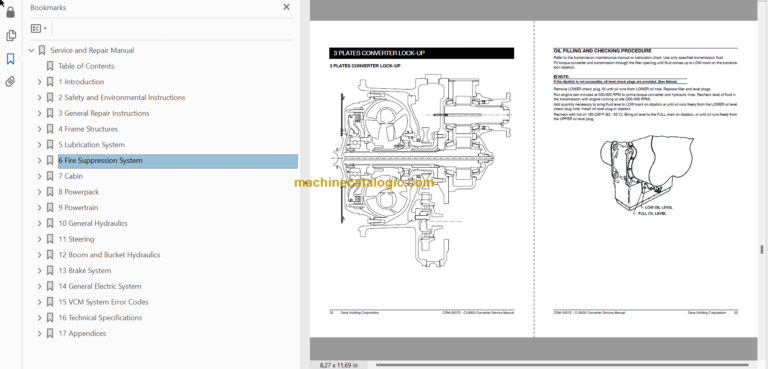Go to the 1 Introduction bookmark
Screen dimensions: 768x369
(81, 82)
